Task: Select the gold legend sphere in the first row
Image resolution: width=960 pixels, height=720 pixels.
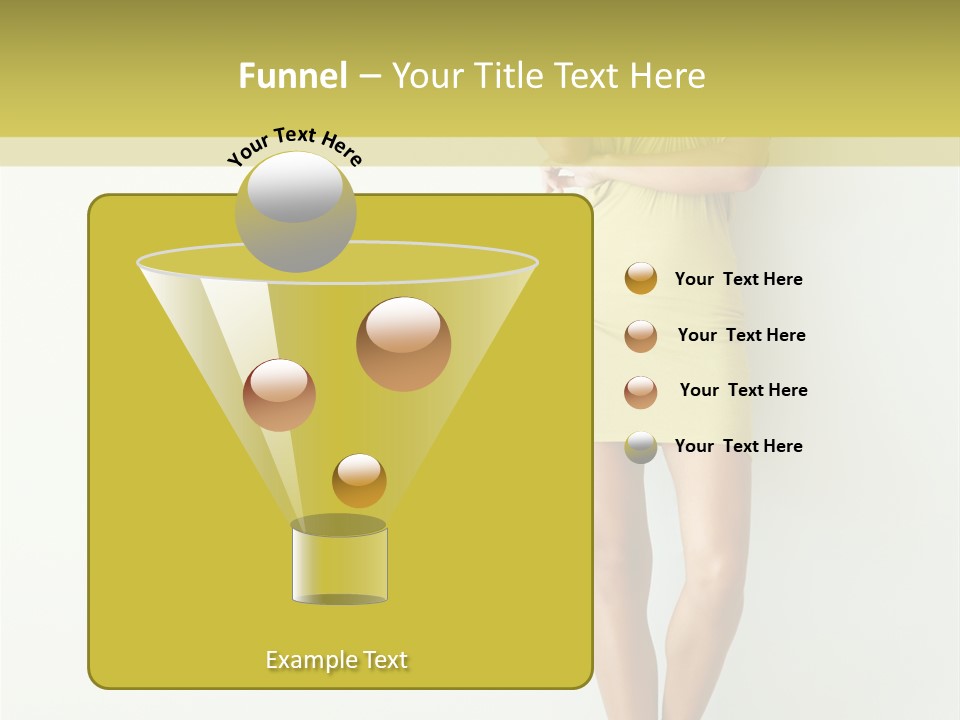Action: [x=640, y=279]
